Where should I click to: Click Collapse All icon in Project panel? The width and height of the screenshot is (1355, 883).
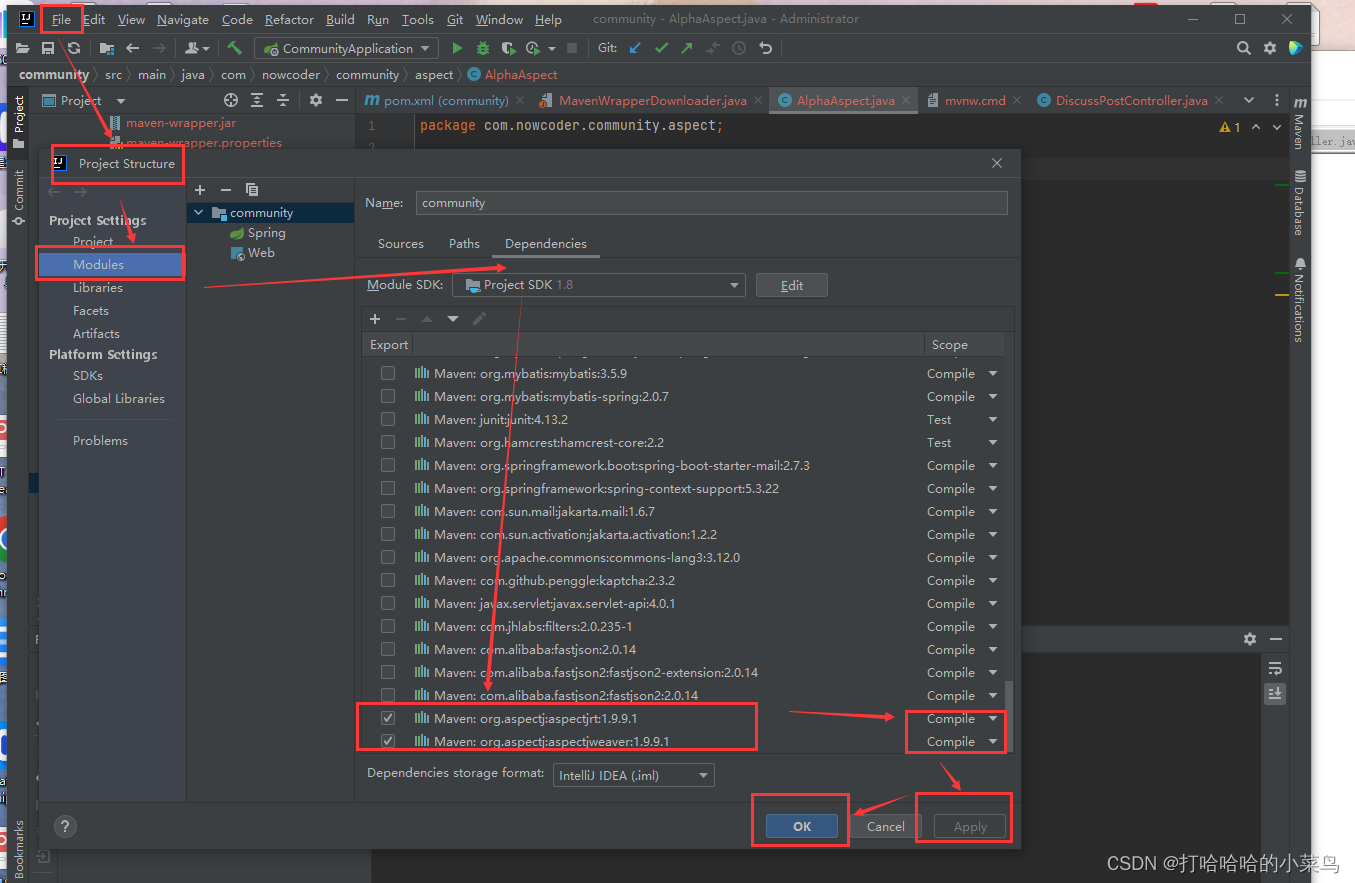tap(283, 100)
